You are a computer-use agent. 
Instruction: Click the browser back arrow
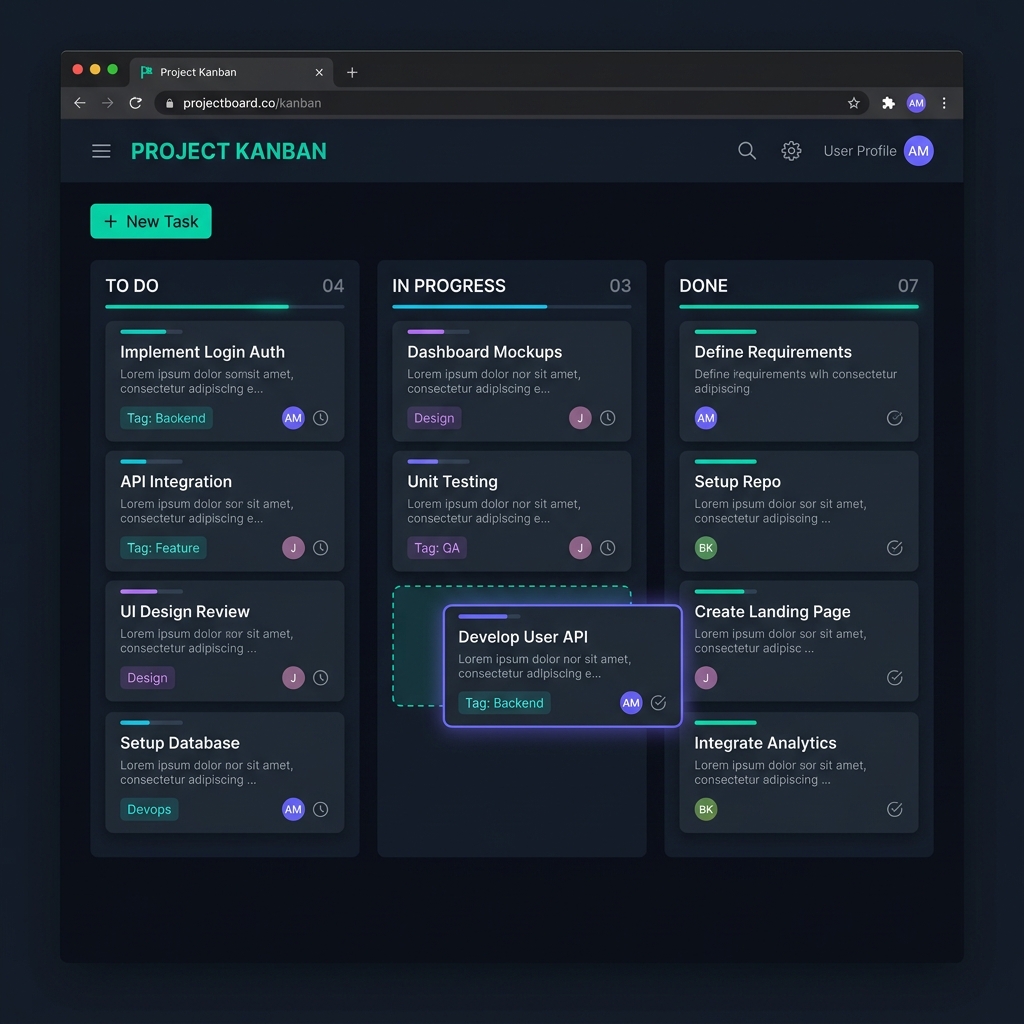[80, 103]
